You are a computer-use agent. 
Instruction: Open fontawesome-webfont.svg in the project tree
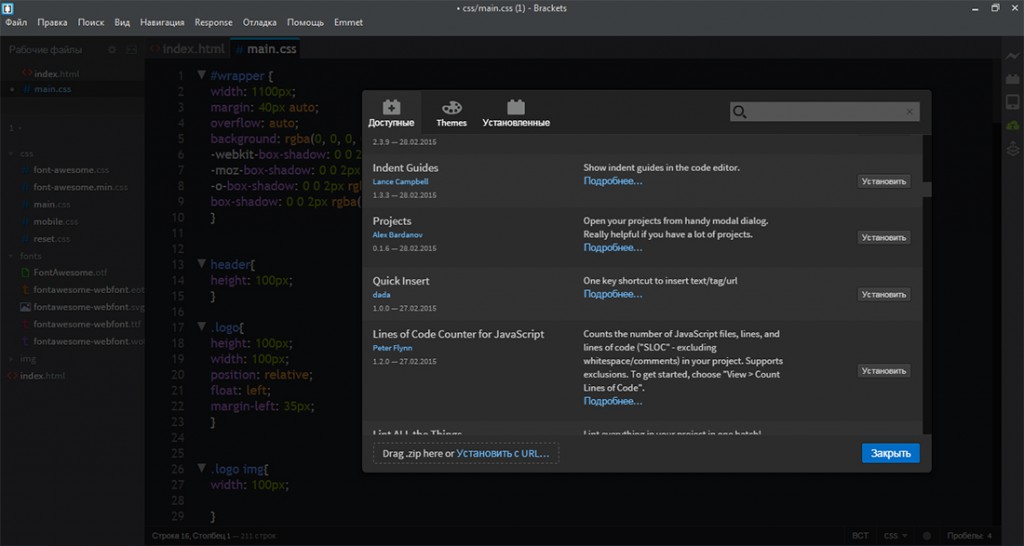pyautogui.click(x=88, y=307)
